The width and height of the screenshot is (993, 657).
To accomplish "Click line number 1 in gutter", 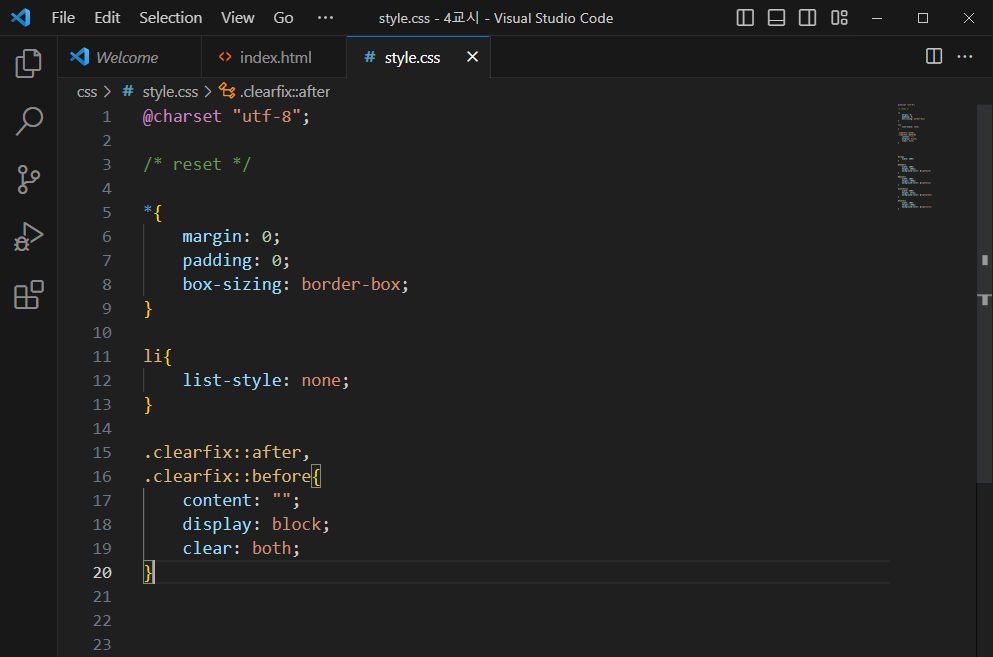I will pyautogui.click(x=106, y=117).
